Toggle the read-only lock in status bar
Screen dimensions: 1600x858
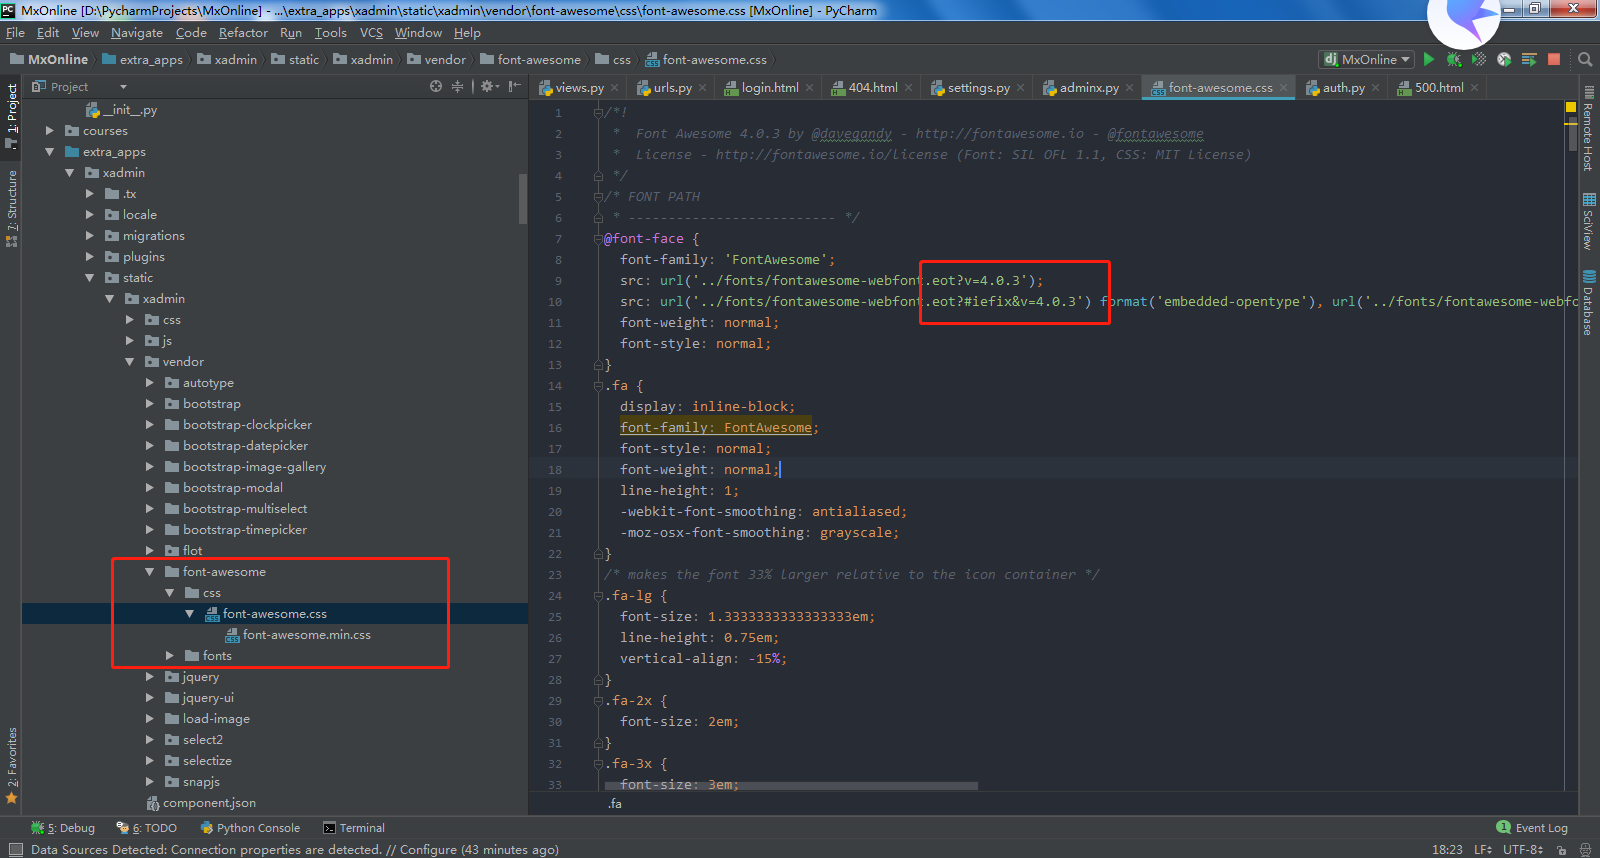1561,850
